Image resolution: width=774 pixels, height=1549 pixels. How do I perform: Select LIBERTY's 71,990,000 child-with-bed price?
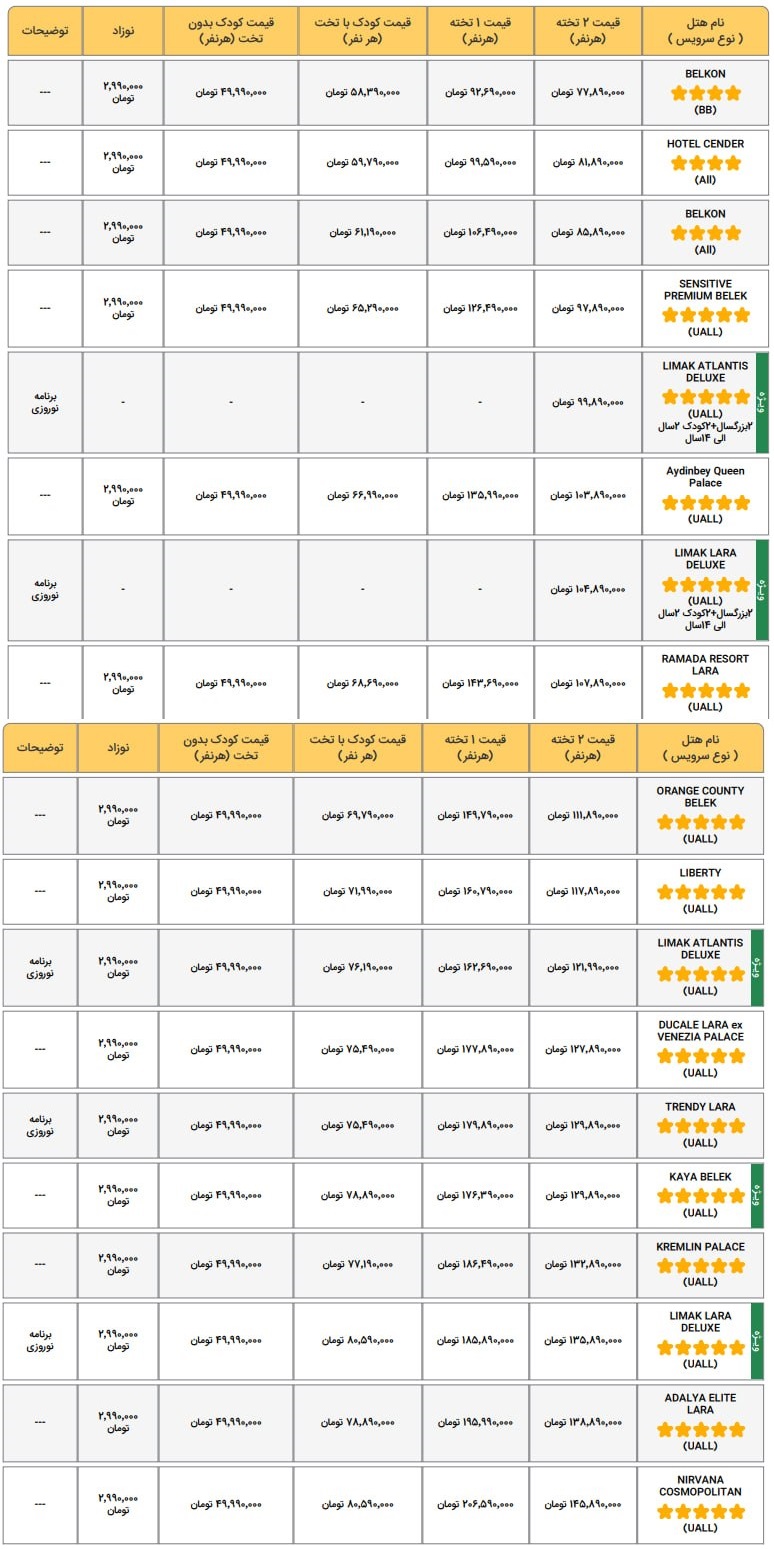click(x=357, y=891)
